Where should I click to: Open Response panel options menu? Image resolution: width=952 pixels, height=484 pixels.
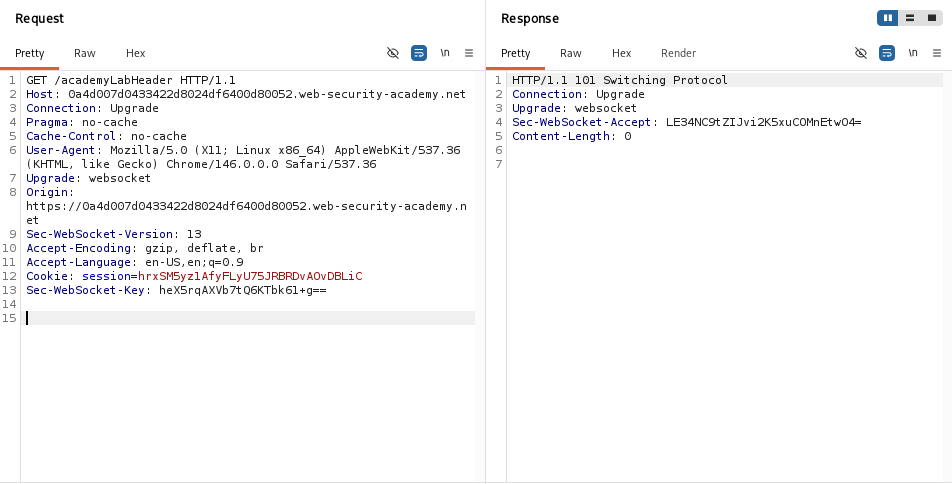(x=937, y=53)
